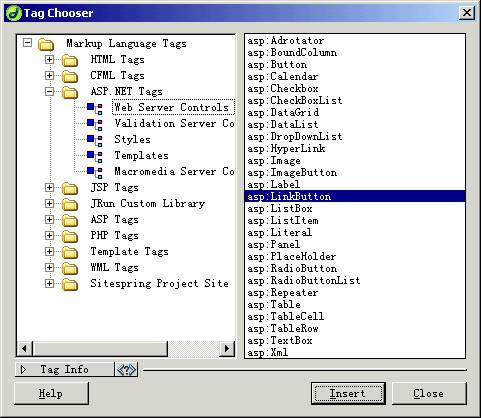Click the Templates category icon
The height and width of the screenshot is (418, 481).
pyautogui.click(x=95, y=156)
